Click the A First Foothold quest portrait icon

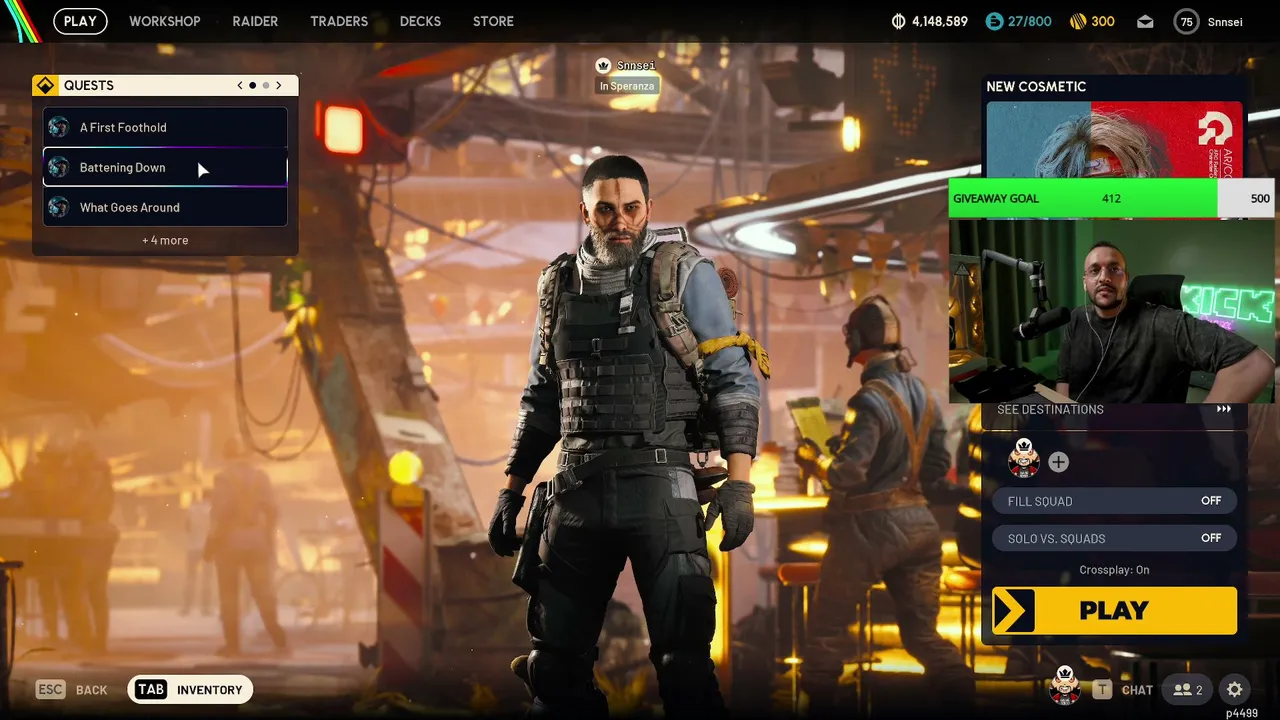59,127
